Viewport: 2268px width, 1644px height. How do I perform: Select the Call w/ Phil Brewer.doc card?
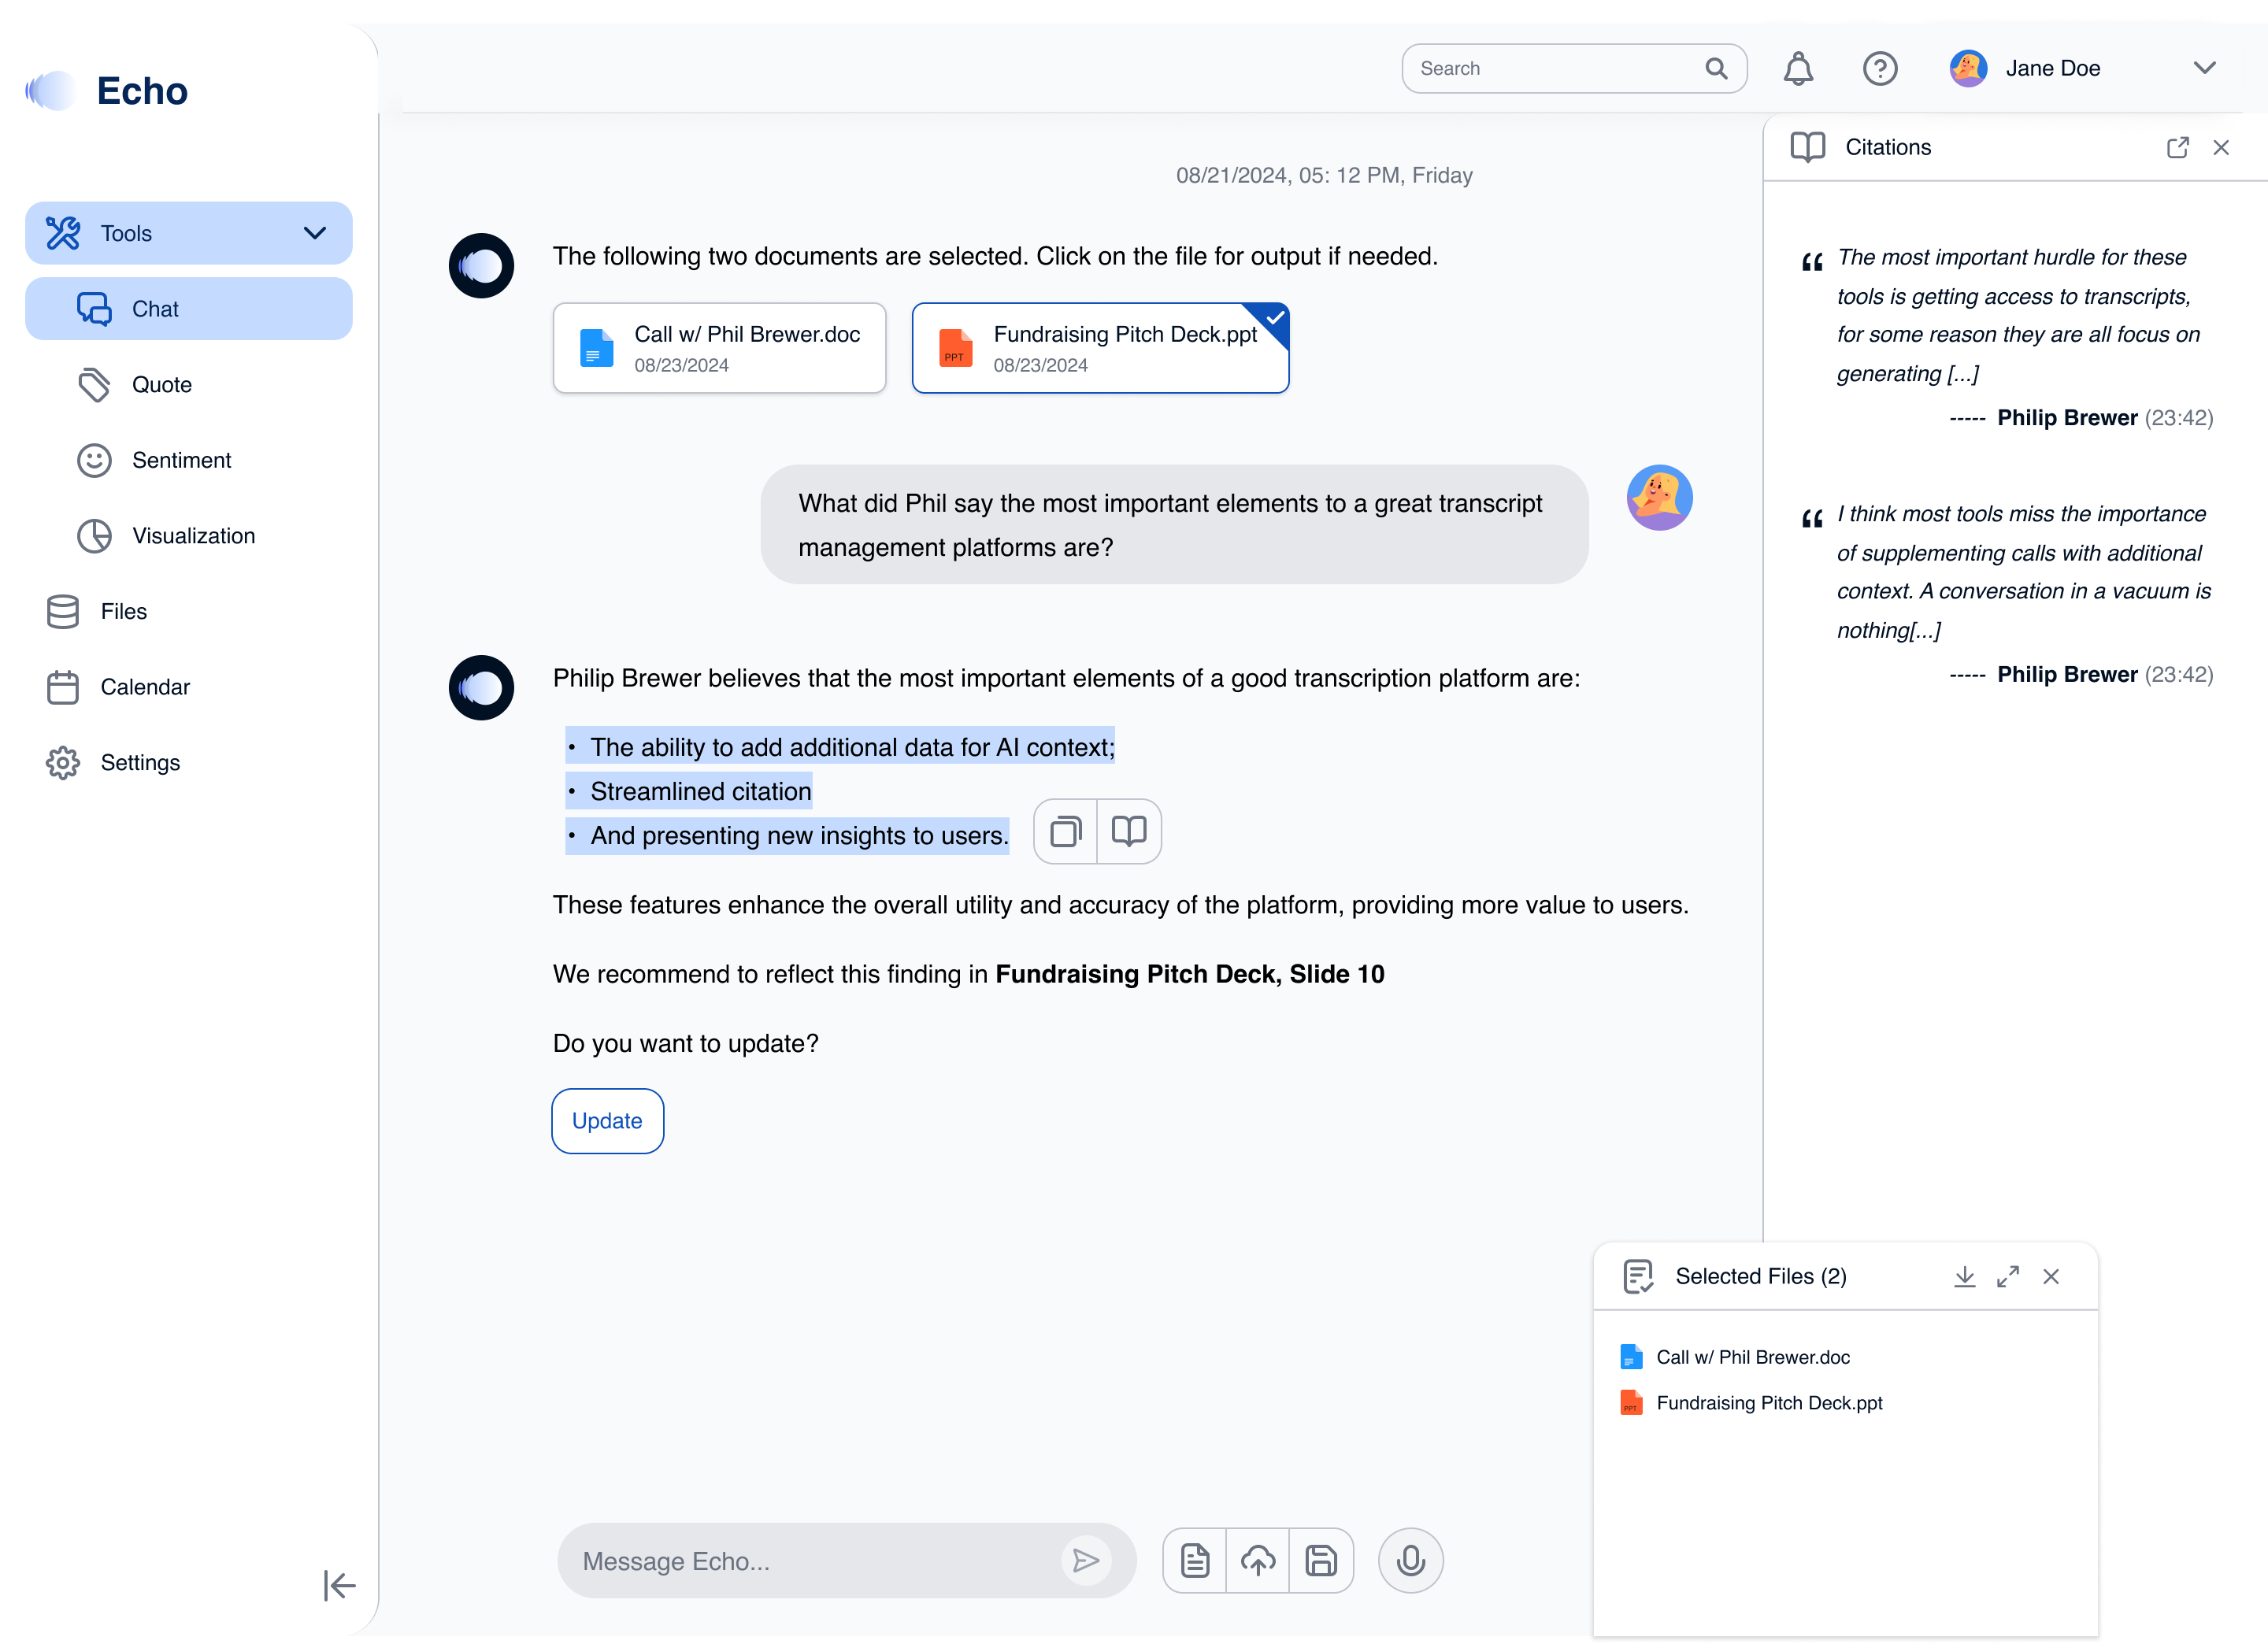pos(719,348)
